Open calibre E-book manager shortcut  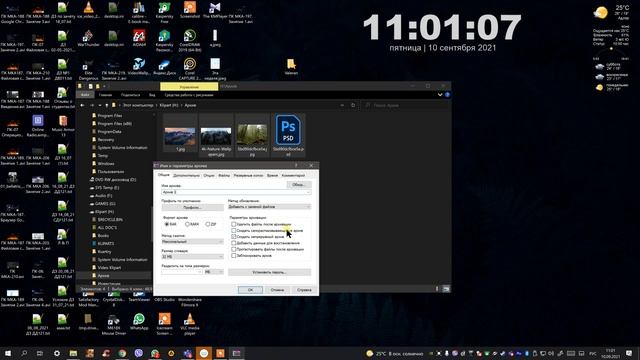(x=139, y=12)
